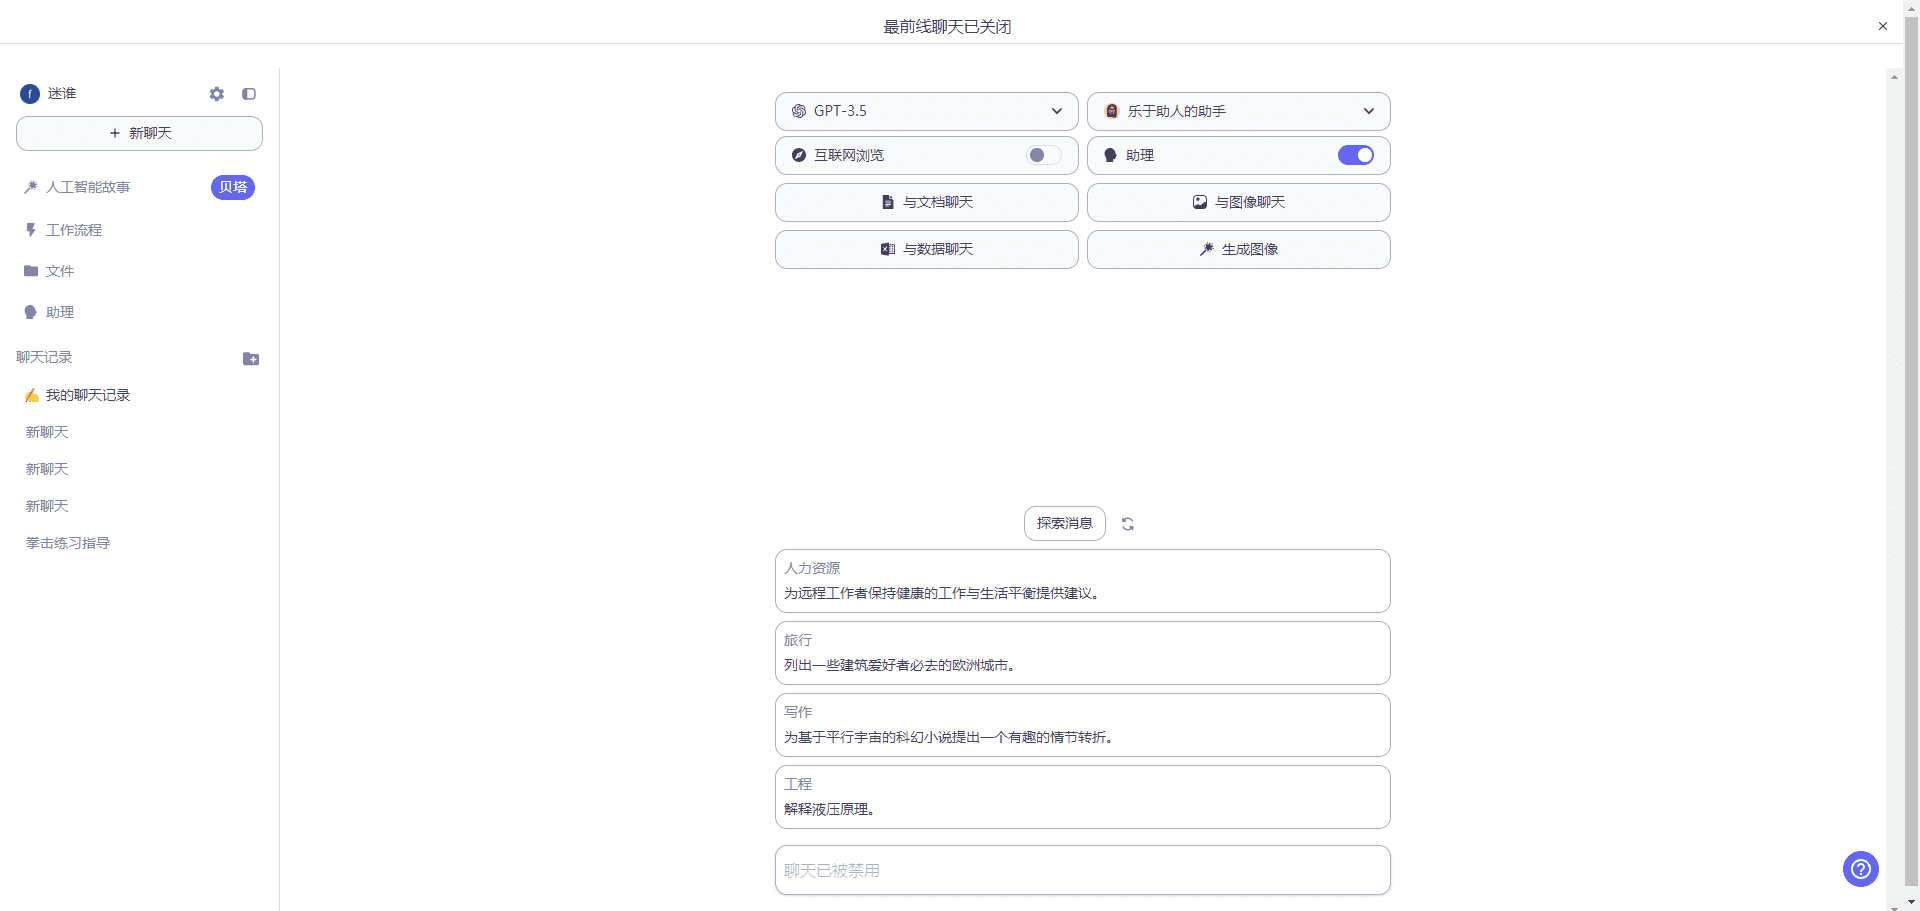Open 我的聊天记录 folder
This screenshot has height=911, width=1920.
click(x=88, y=395)
